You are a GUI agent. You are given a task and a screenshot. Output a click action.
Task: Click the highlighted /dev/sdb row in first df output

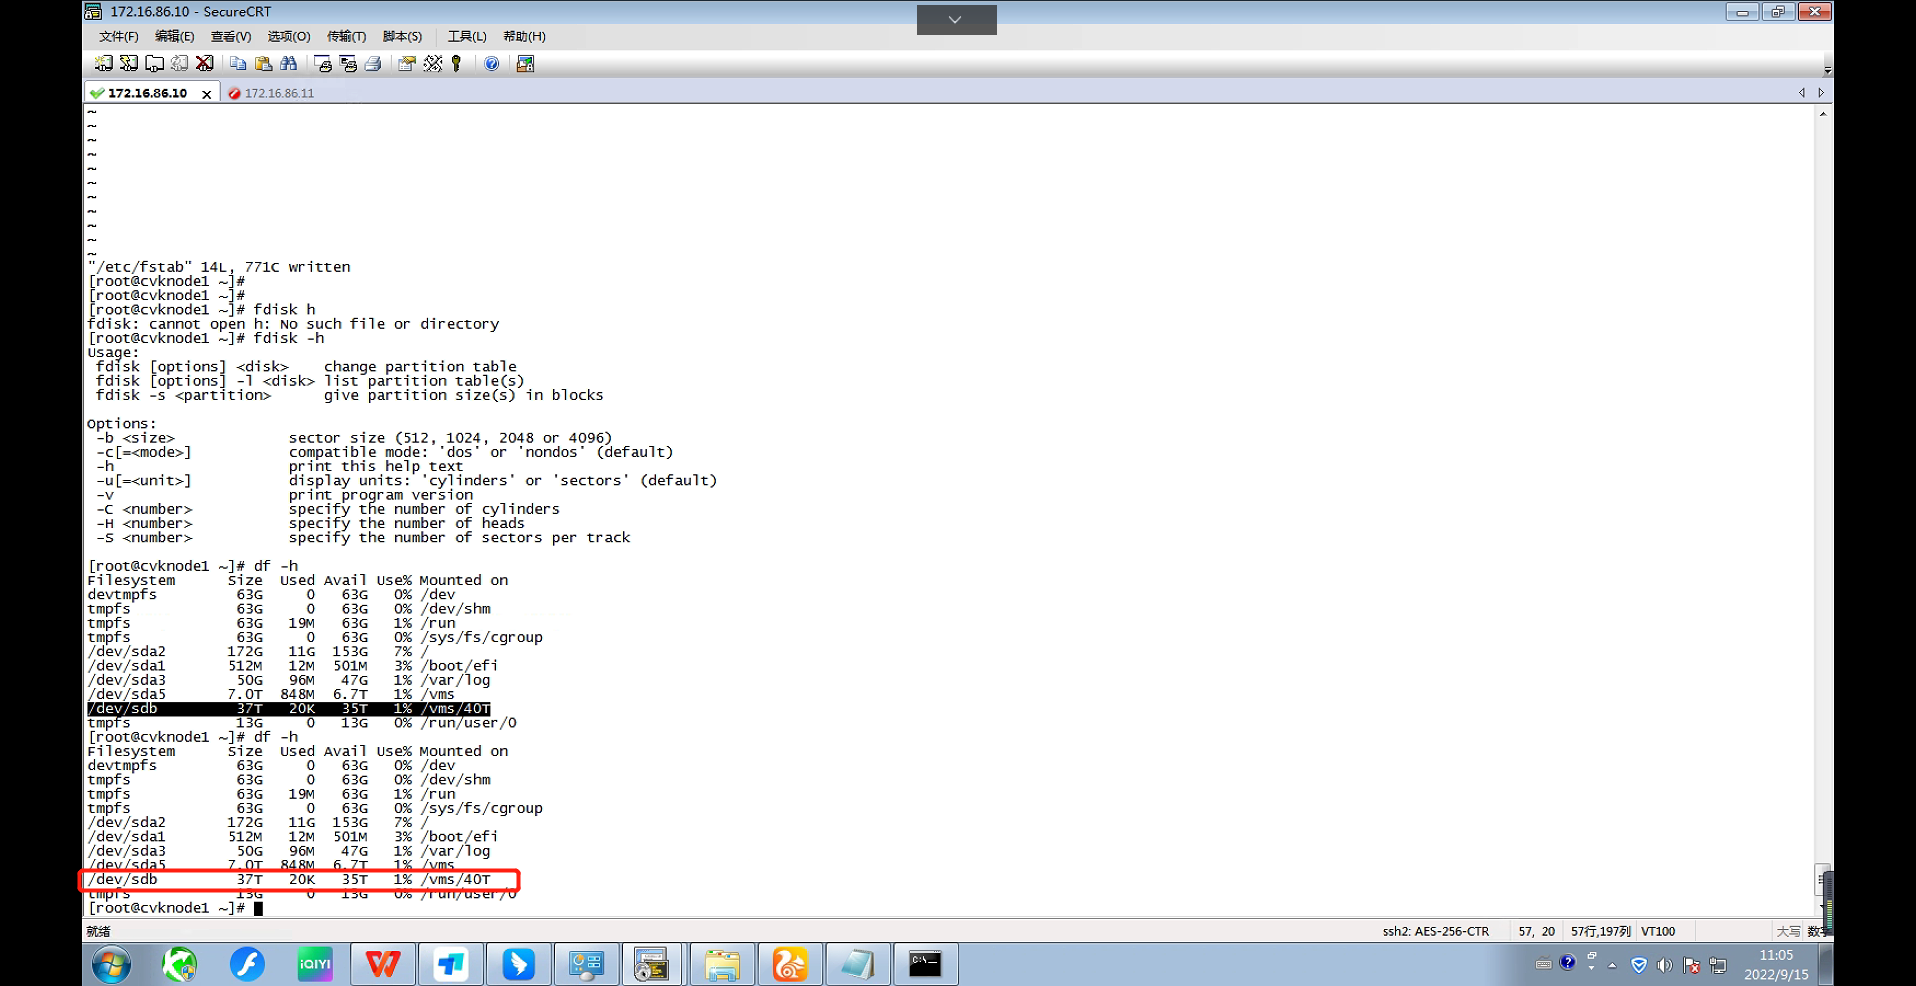tap(289, 709)
